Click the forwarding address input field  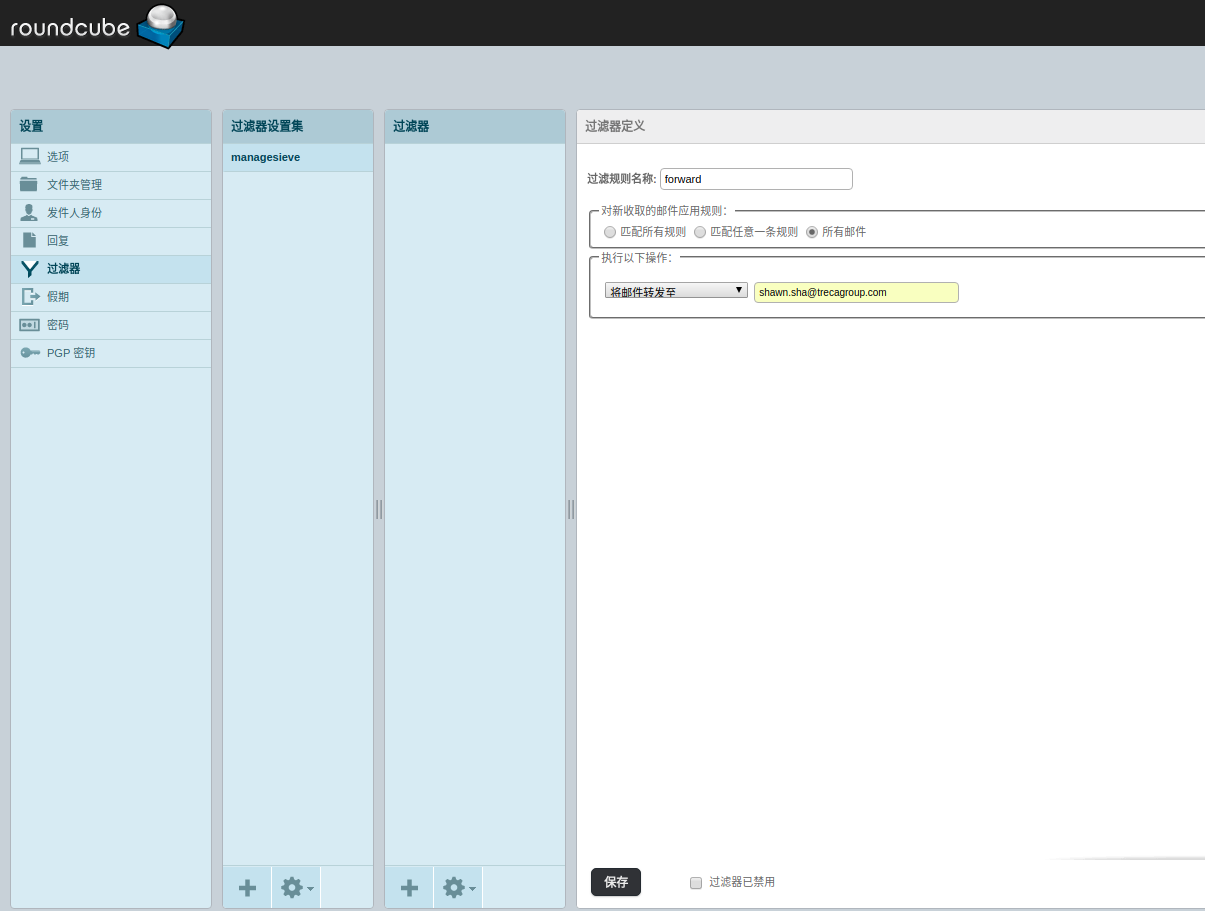pos(855,292)
